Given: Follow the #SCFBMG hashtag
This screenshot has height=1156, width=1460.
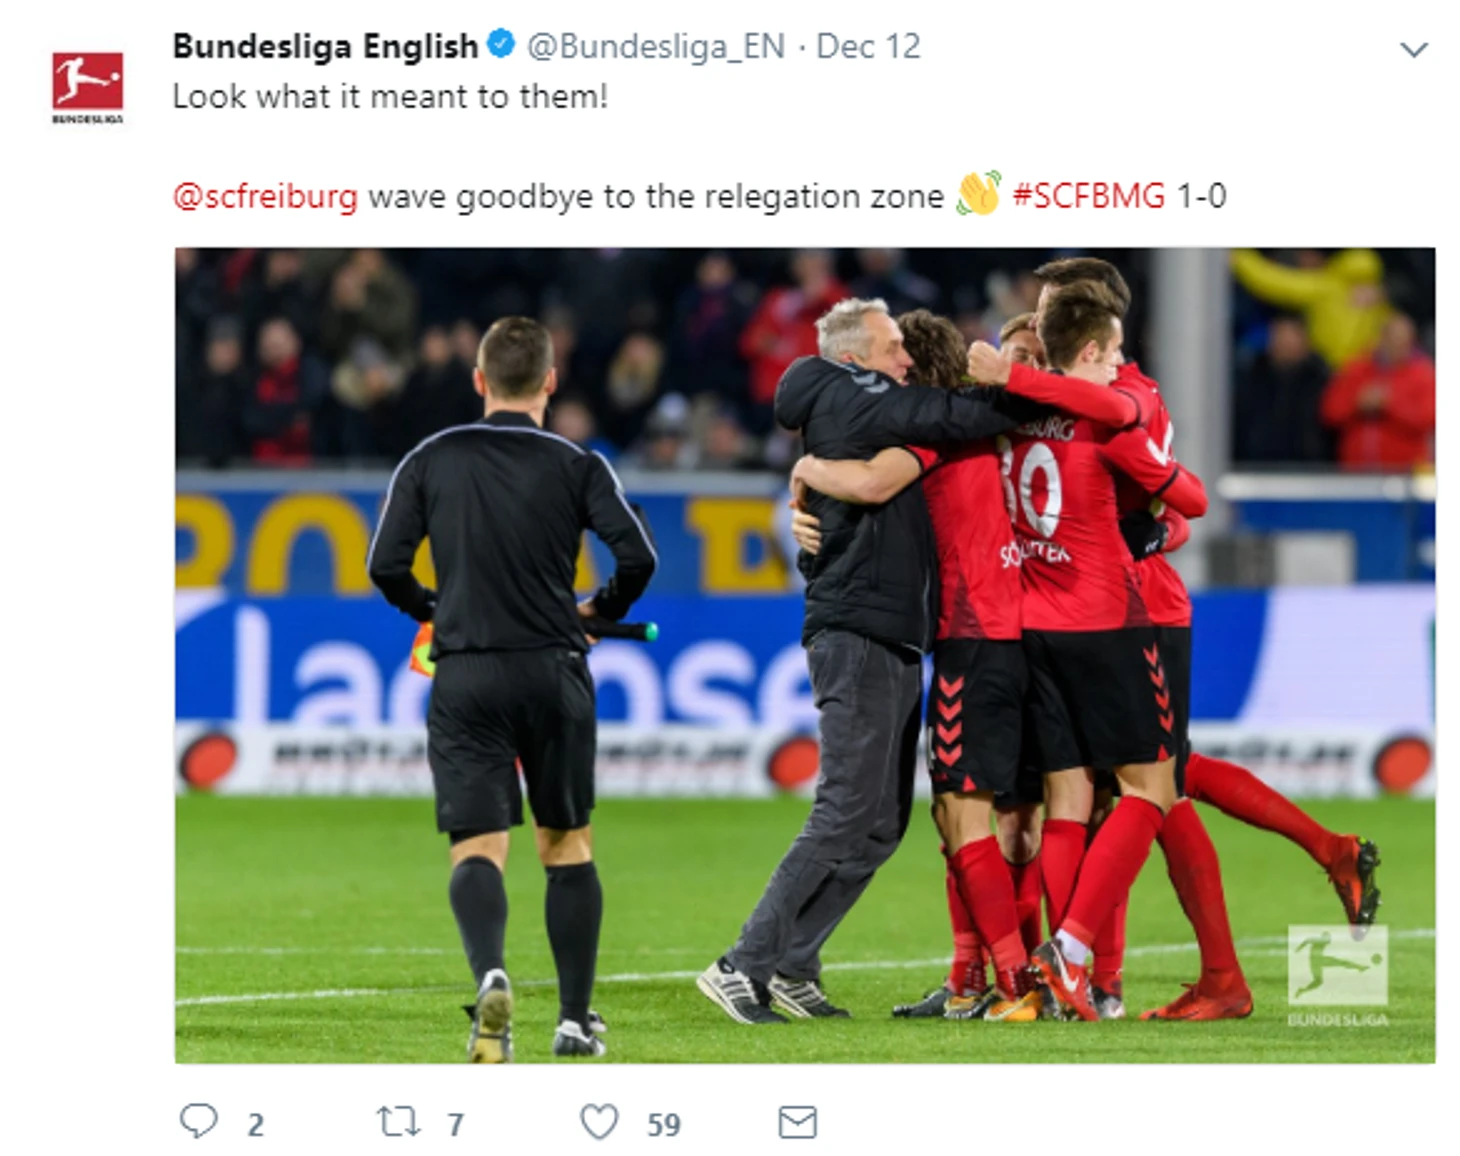Looking at the screenshot, I should click(1088, 195).
